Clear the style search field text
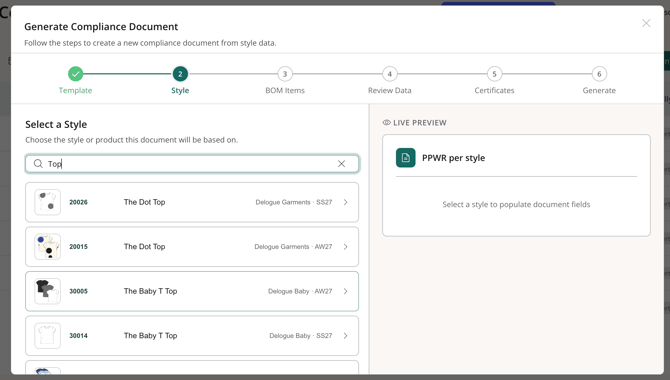Screen dimensions: 670x380 (341, 164)
